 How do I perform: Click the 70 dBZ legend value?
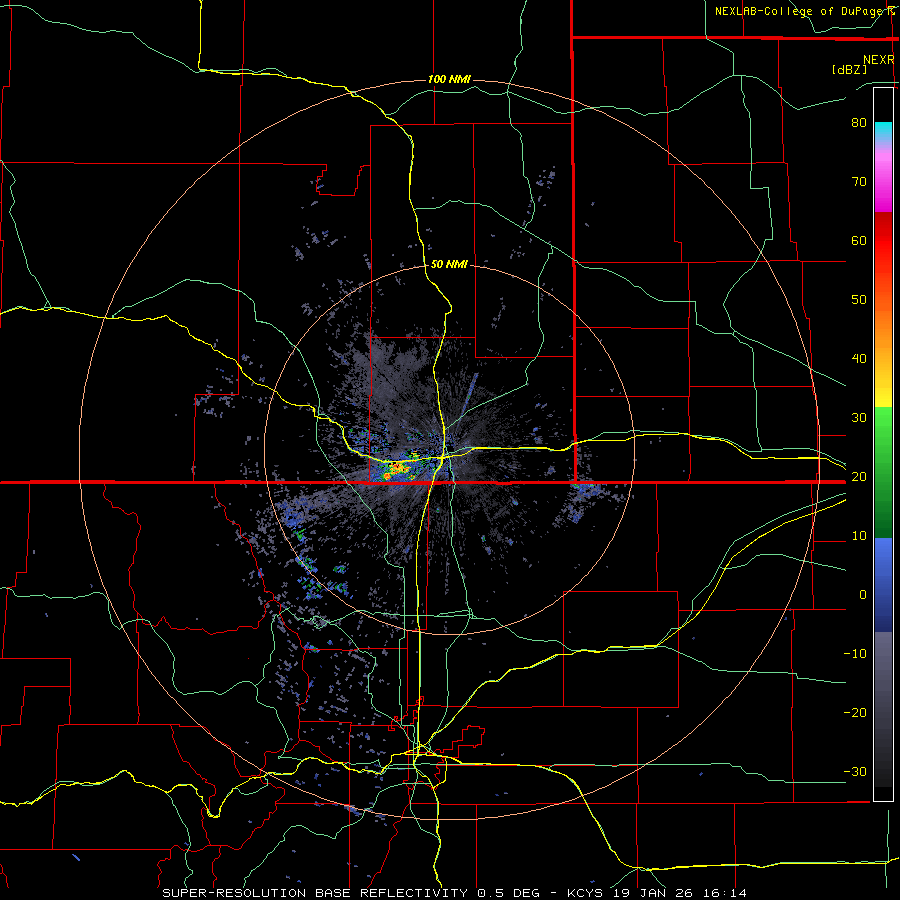(x=859, y=182)
